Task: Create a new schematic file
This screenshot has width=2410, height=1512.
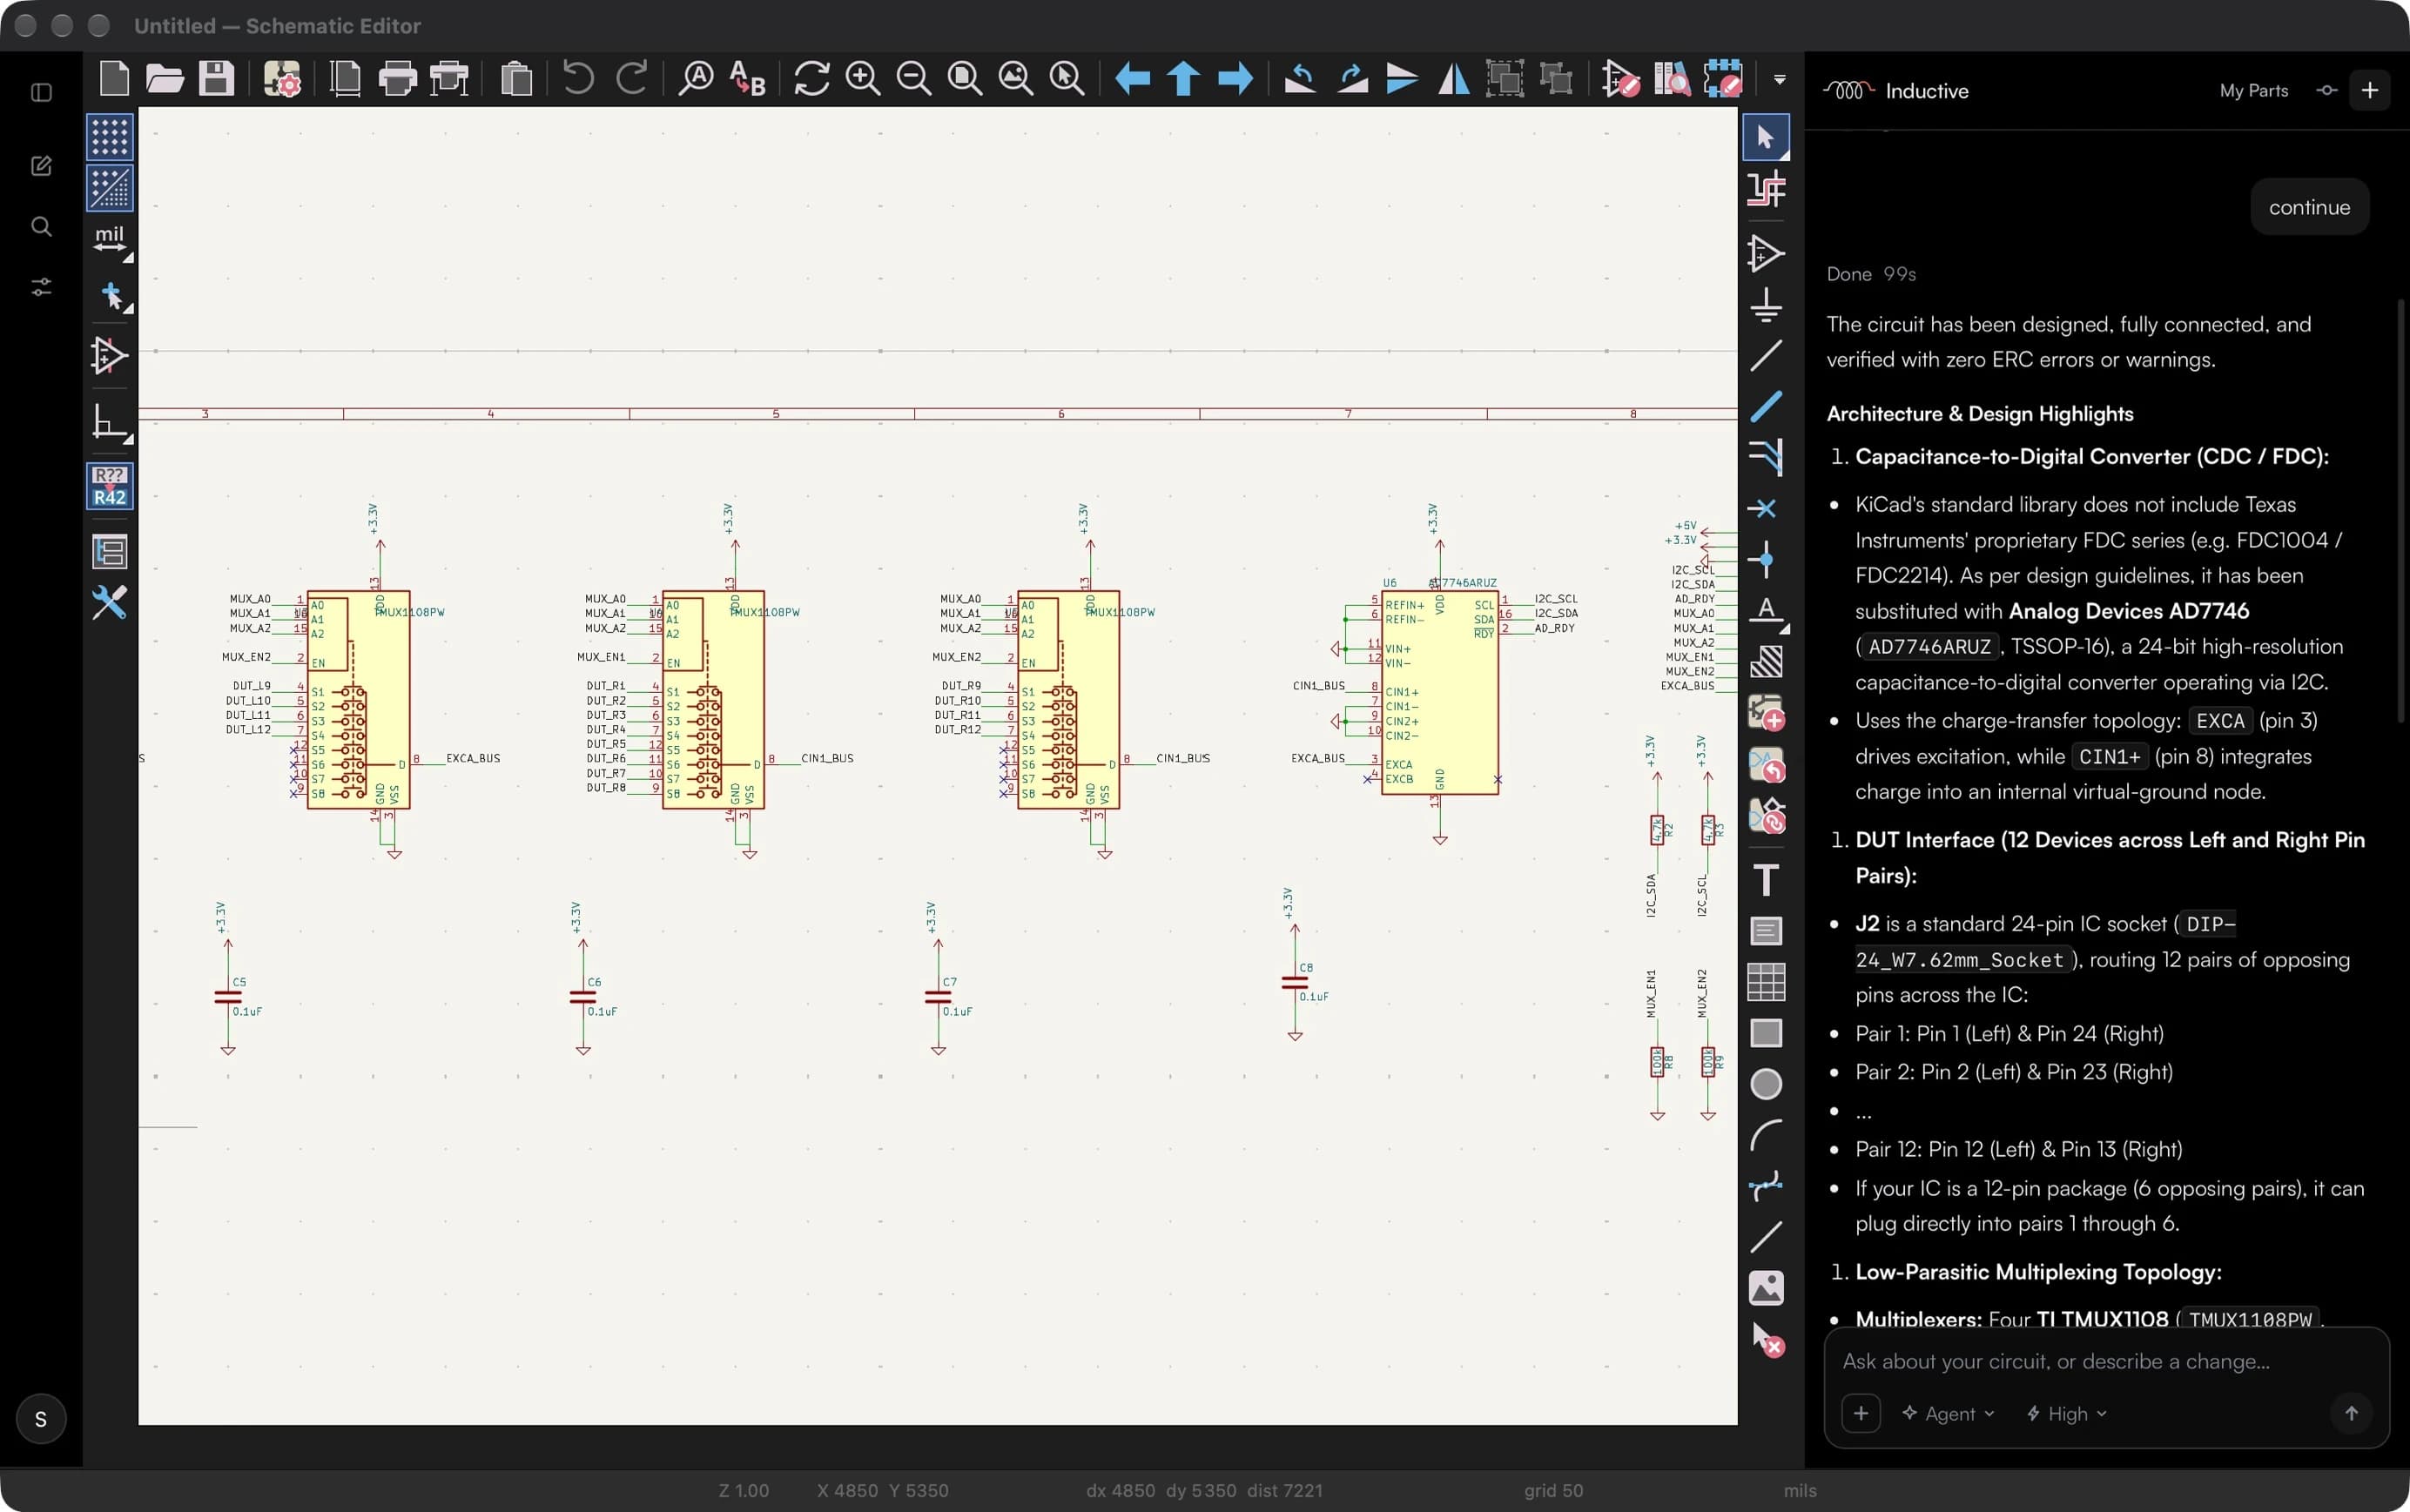Action: point(114,78)
